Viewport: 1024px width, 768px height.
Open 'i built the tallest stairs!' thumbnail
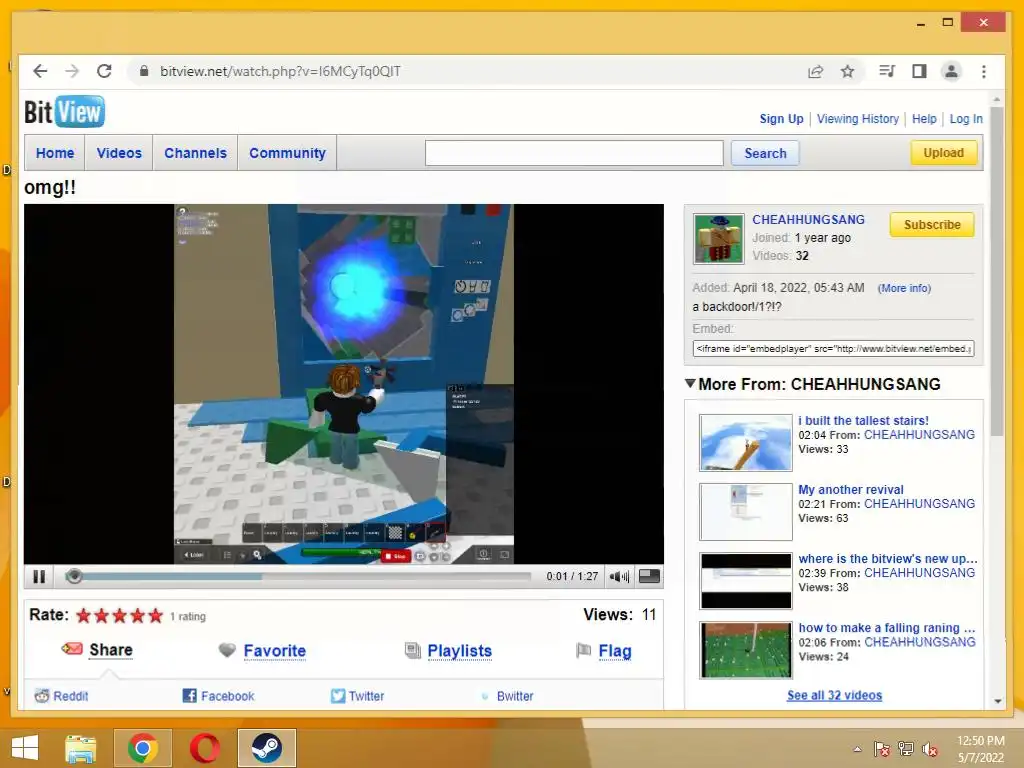[746, 443]
